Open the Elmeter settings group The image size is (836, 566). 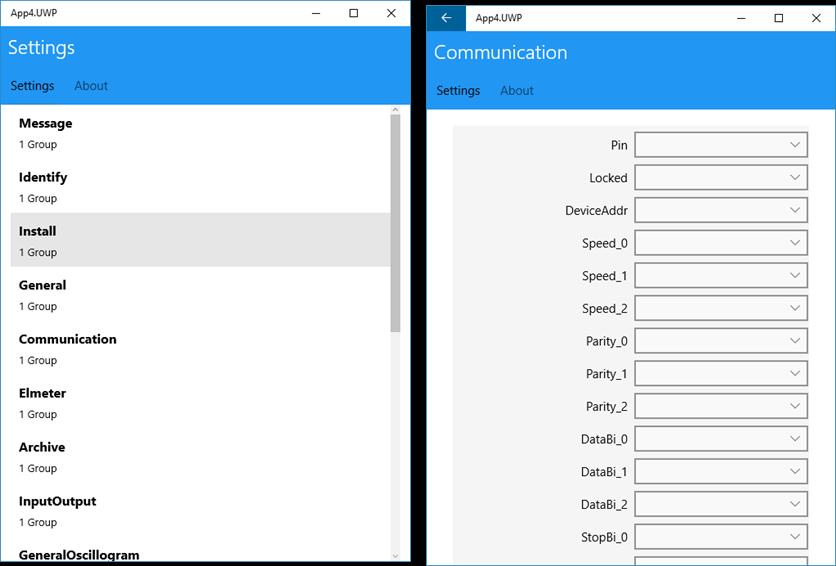(x=200, y=402)
